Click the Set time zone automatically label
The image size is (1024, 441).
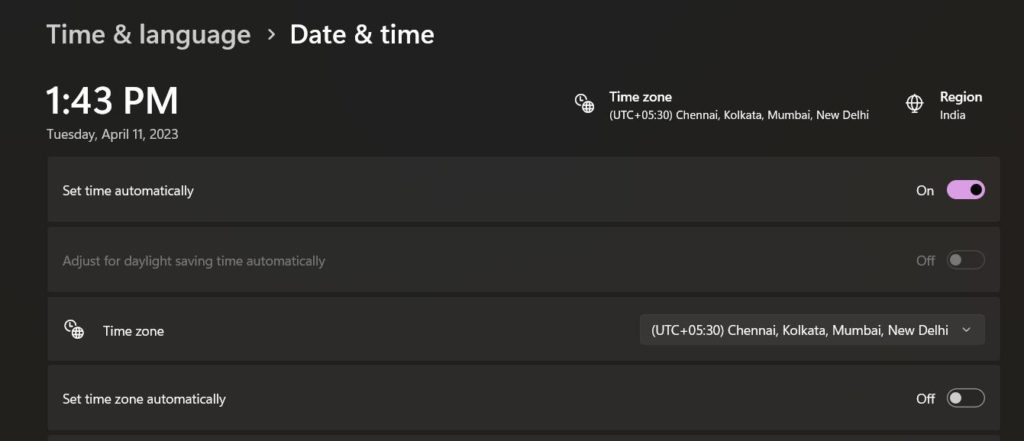pos(144,399)
